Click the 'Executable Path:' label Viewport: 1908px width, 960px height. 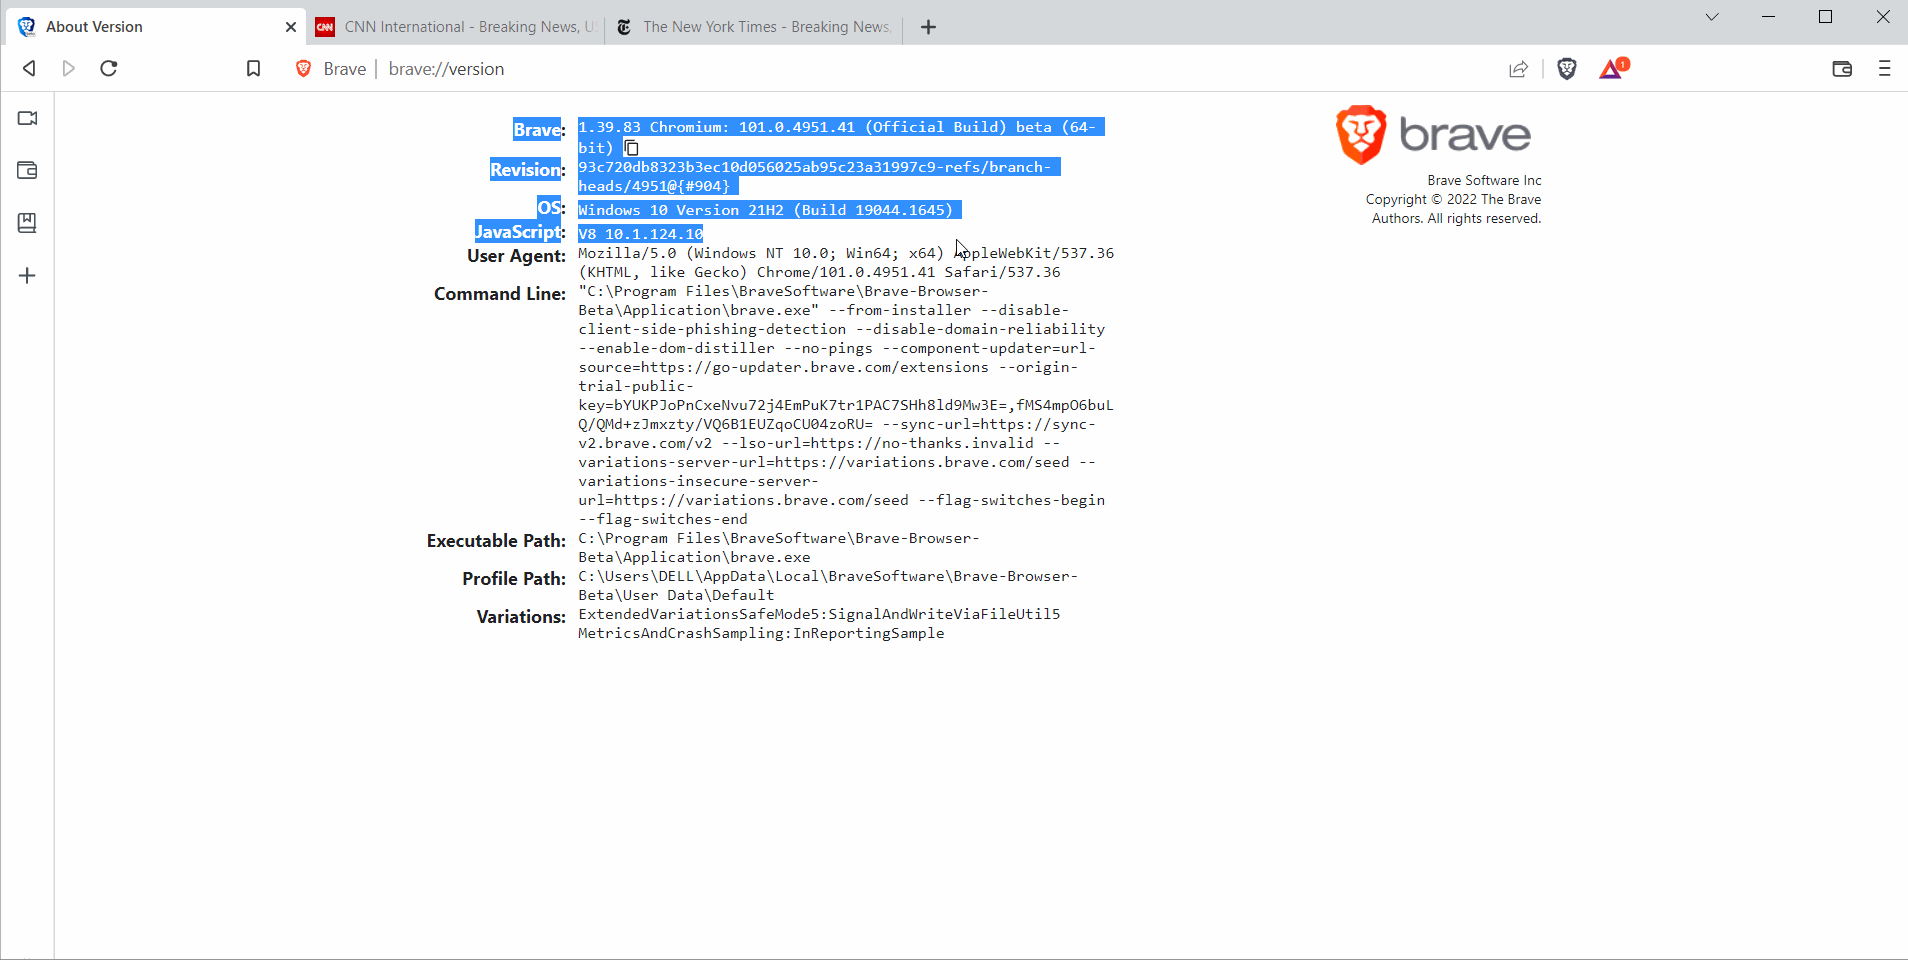tap(496, 541)
